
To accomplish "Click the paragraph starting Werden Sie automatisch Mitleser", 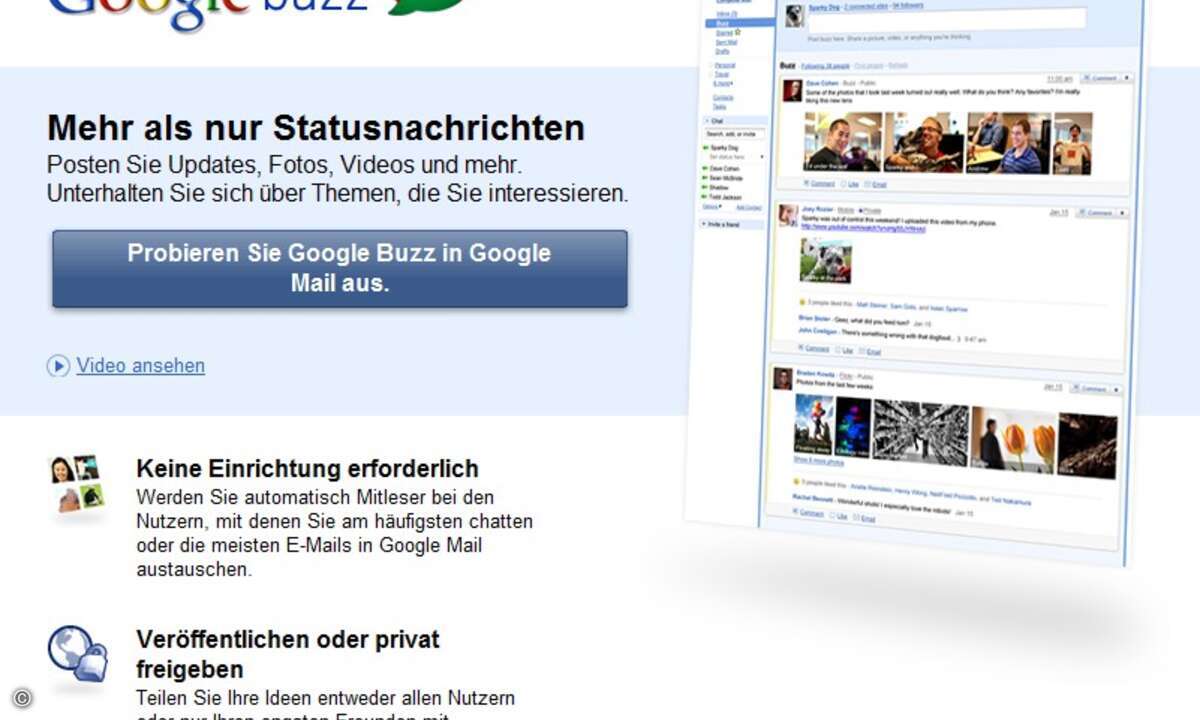I will [335, 533].
